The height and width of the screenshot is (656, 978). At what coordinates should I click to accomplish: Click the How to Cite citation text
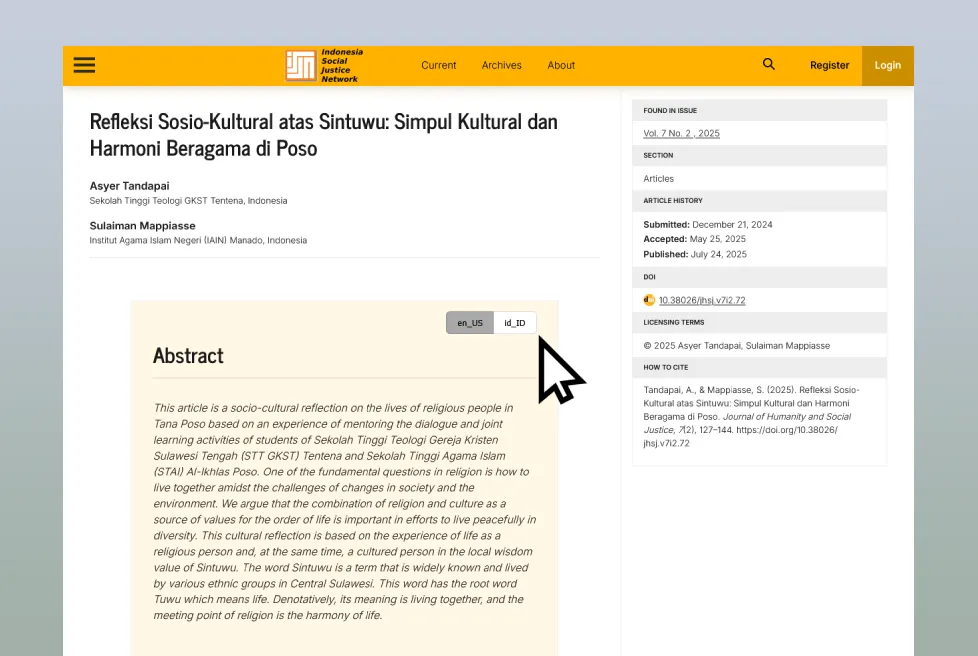point(751,417)
